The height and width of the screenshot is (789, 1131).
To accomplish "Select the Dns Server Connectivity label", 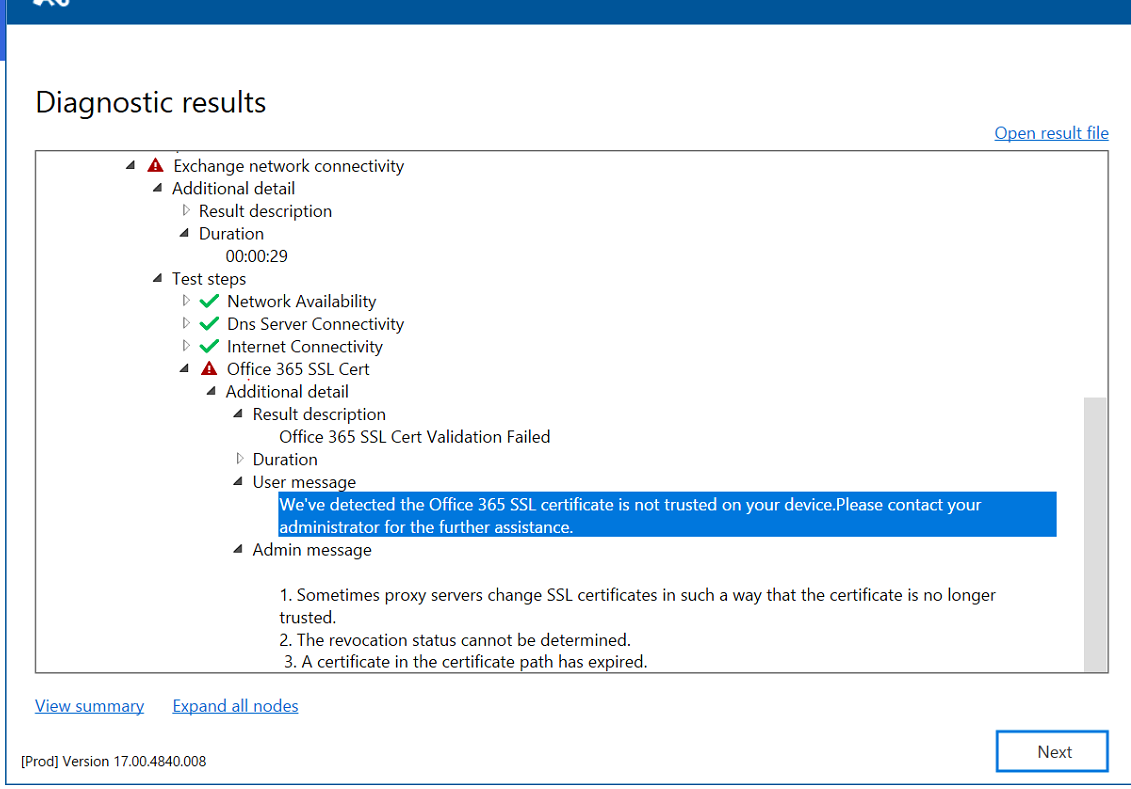I will [x=315, y=324].
